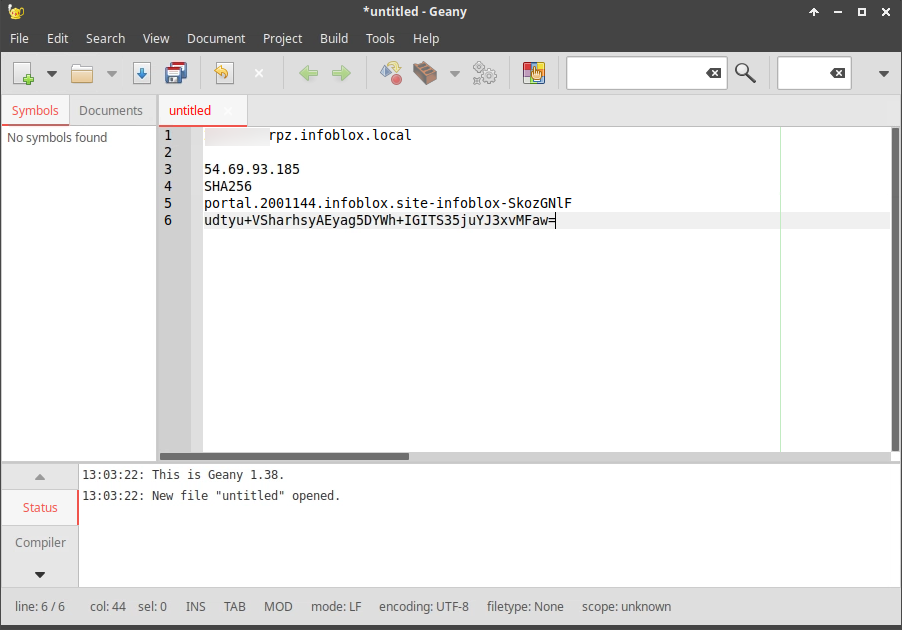This screenshot has width=902, height=630.
Task: Click the IP address 54.69.93.185
Action: [x=252, y=169]
